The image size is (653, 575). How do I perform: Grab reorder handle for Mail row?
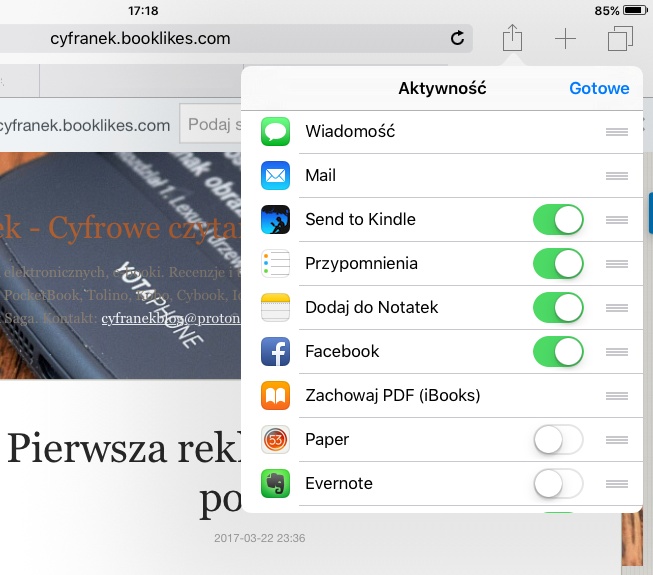click(x=617, y=176)
